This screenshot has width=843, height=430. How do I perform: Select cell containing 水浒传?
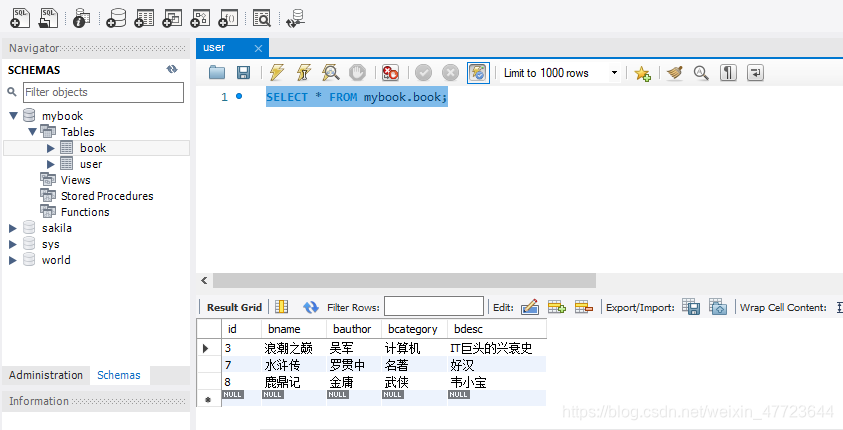pos(294,365)
